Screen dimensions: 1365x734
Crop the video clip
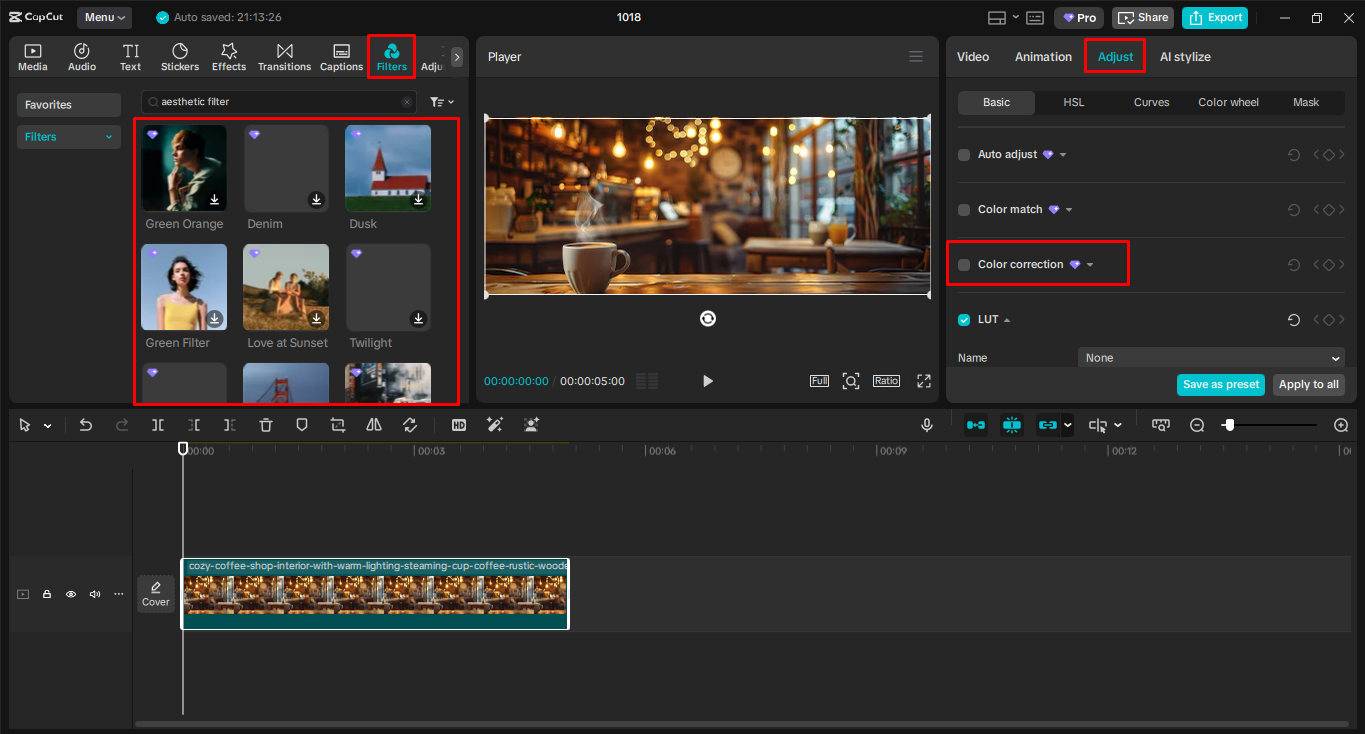pos(338,425)
